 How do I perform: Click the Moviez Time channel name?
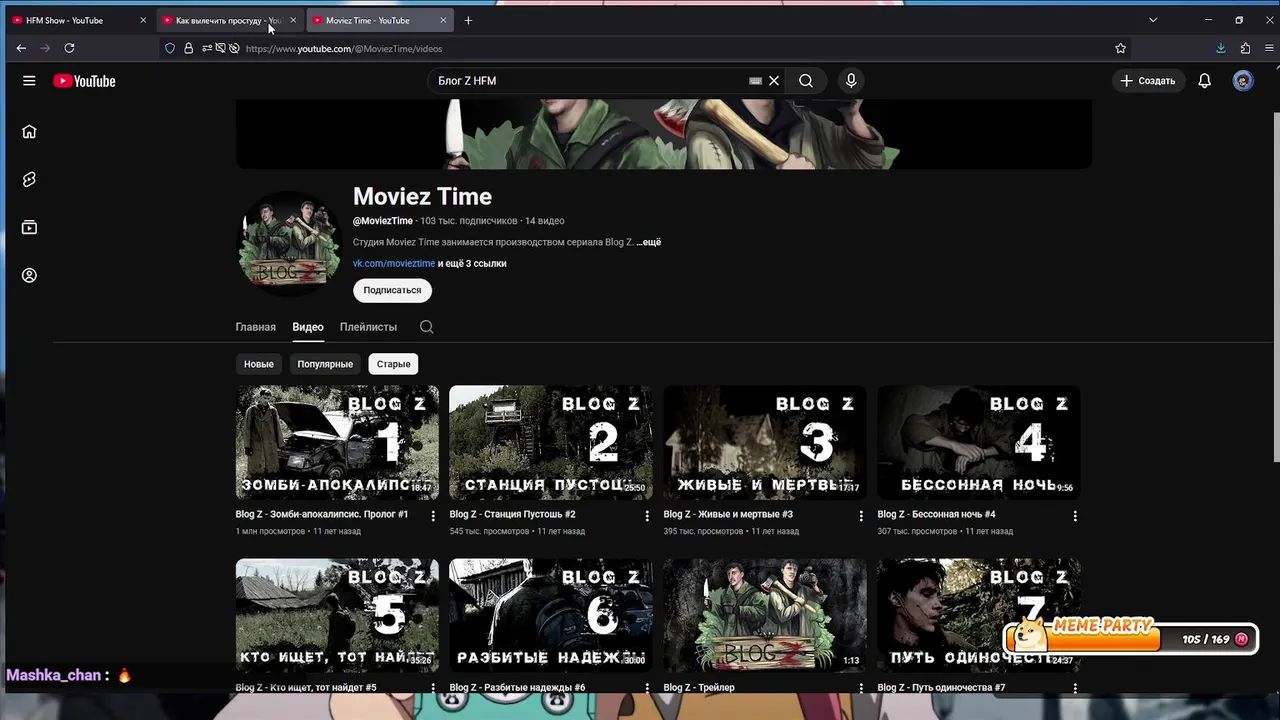tap(422, 197)
